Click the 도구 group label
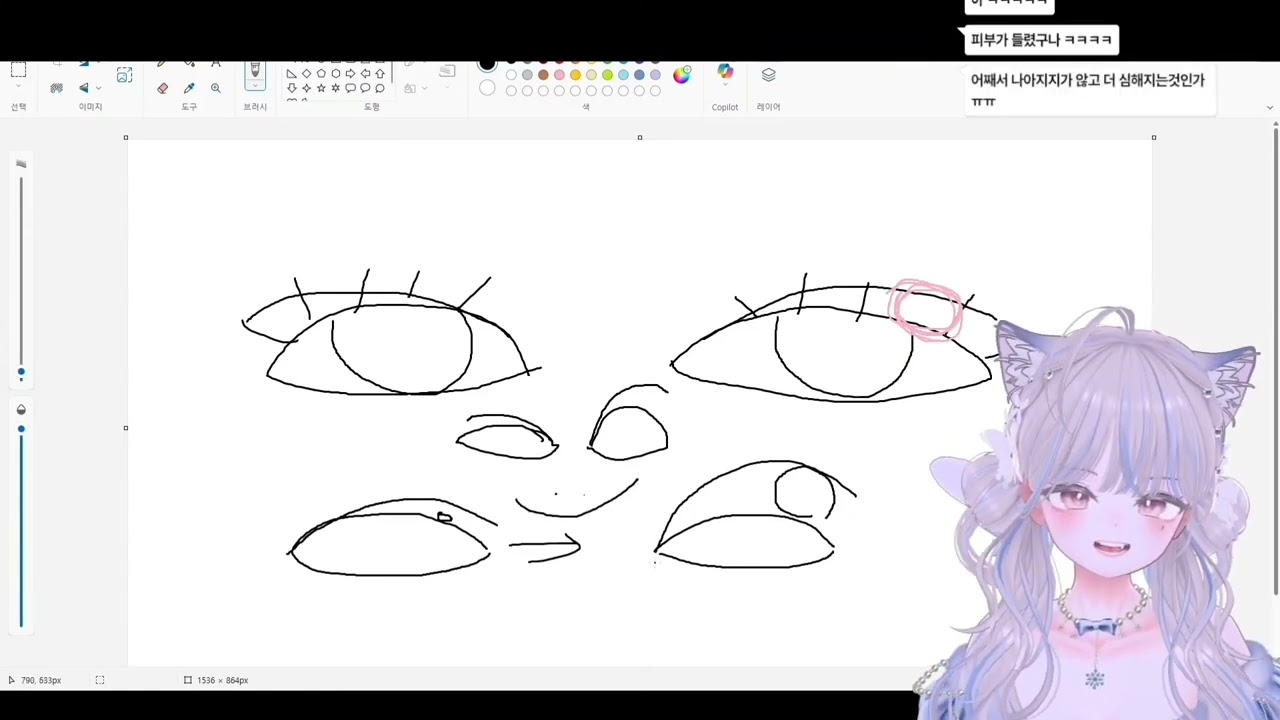The width and height of the screenshot is (1280, 720). [189, 107]
